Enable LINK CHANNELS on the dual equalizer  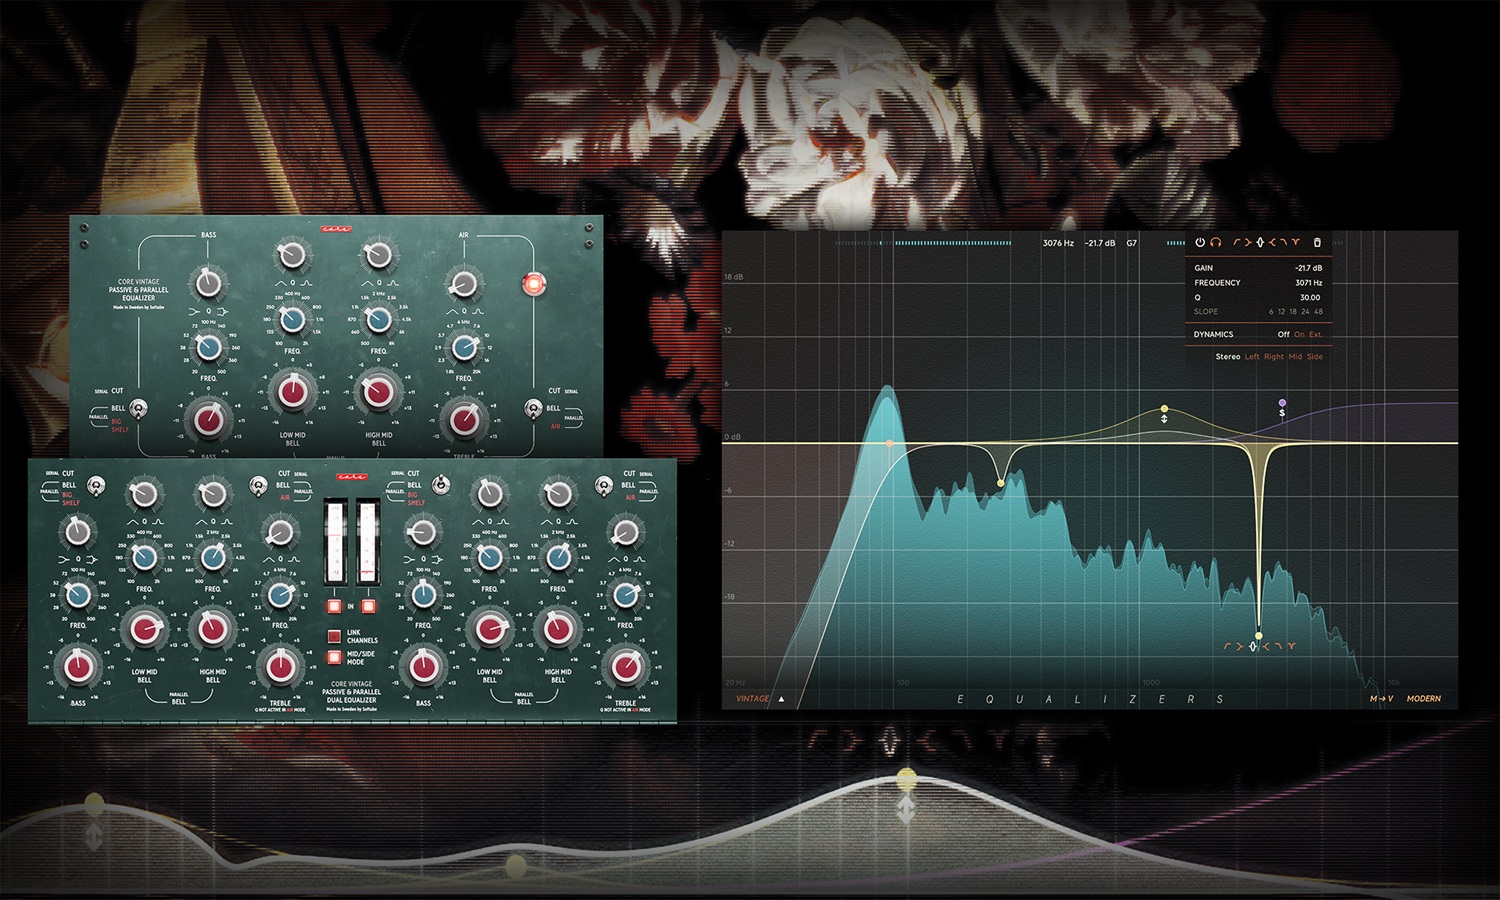click(333, 634)
